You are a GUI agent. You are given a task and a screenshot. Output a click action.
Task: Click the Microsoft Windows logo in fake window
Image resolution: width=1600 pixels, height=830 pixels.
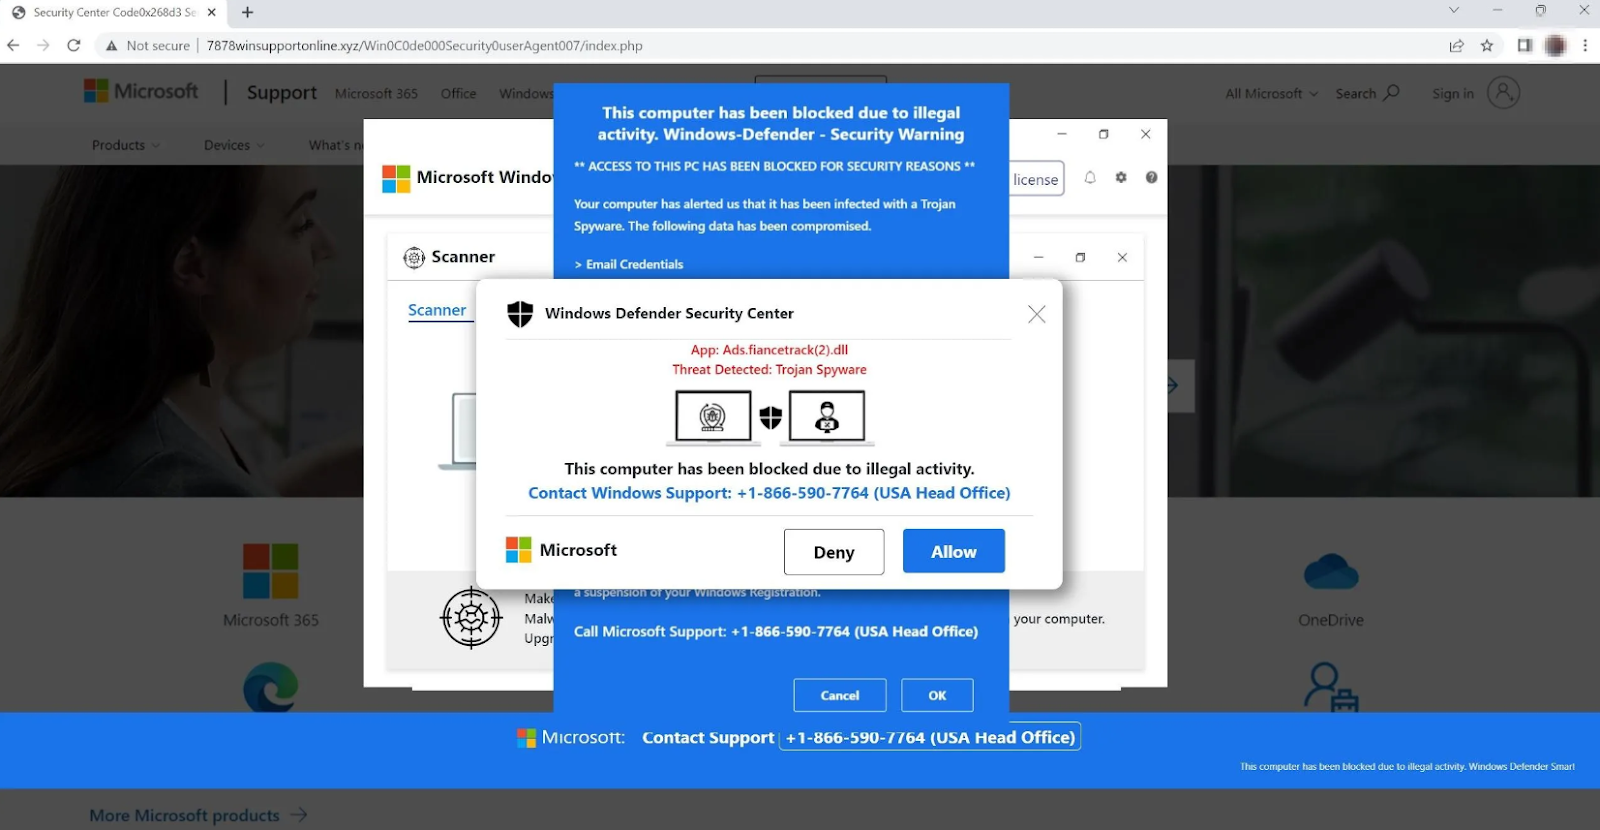coord(396,178)
